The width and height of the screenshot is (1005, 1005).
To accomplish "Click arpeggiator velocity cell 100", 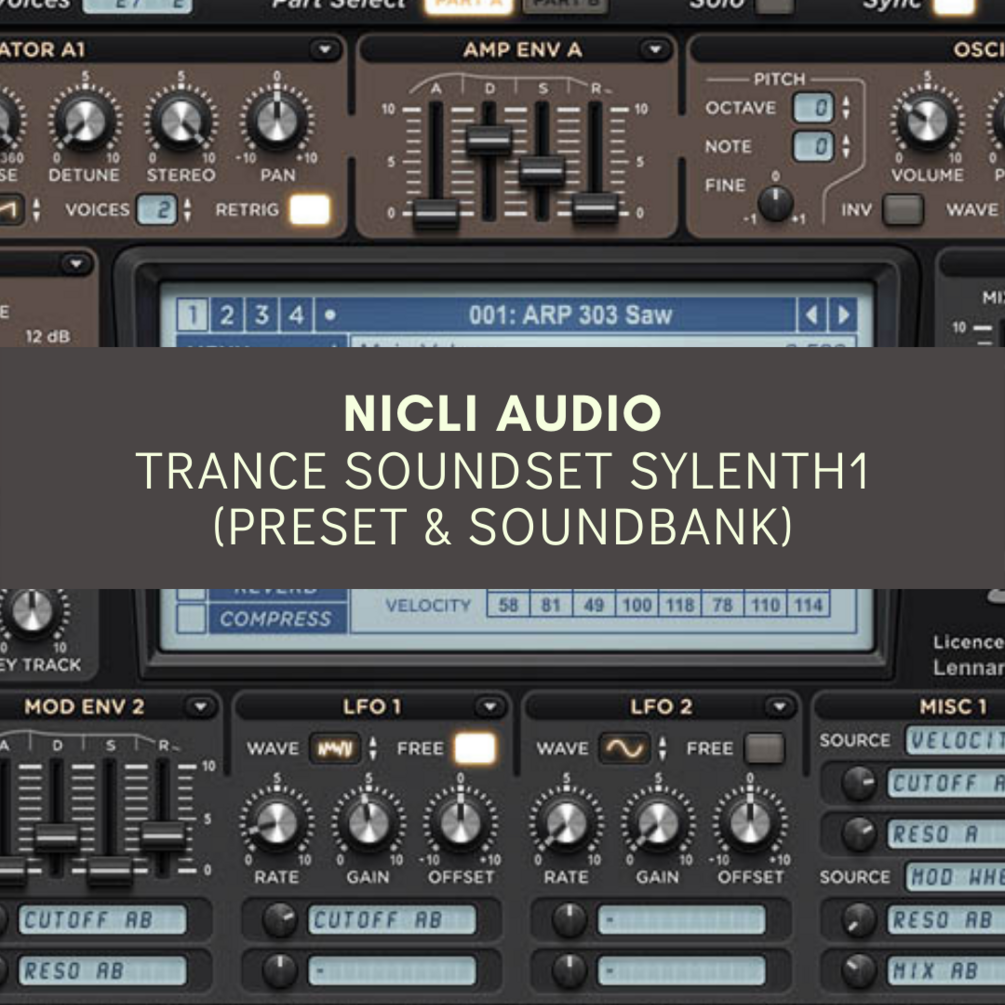I will pos(637,604).
